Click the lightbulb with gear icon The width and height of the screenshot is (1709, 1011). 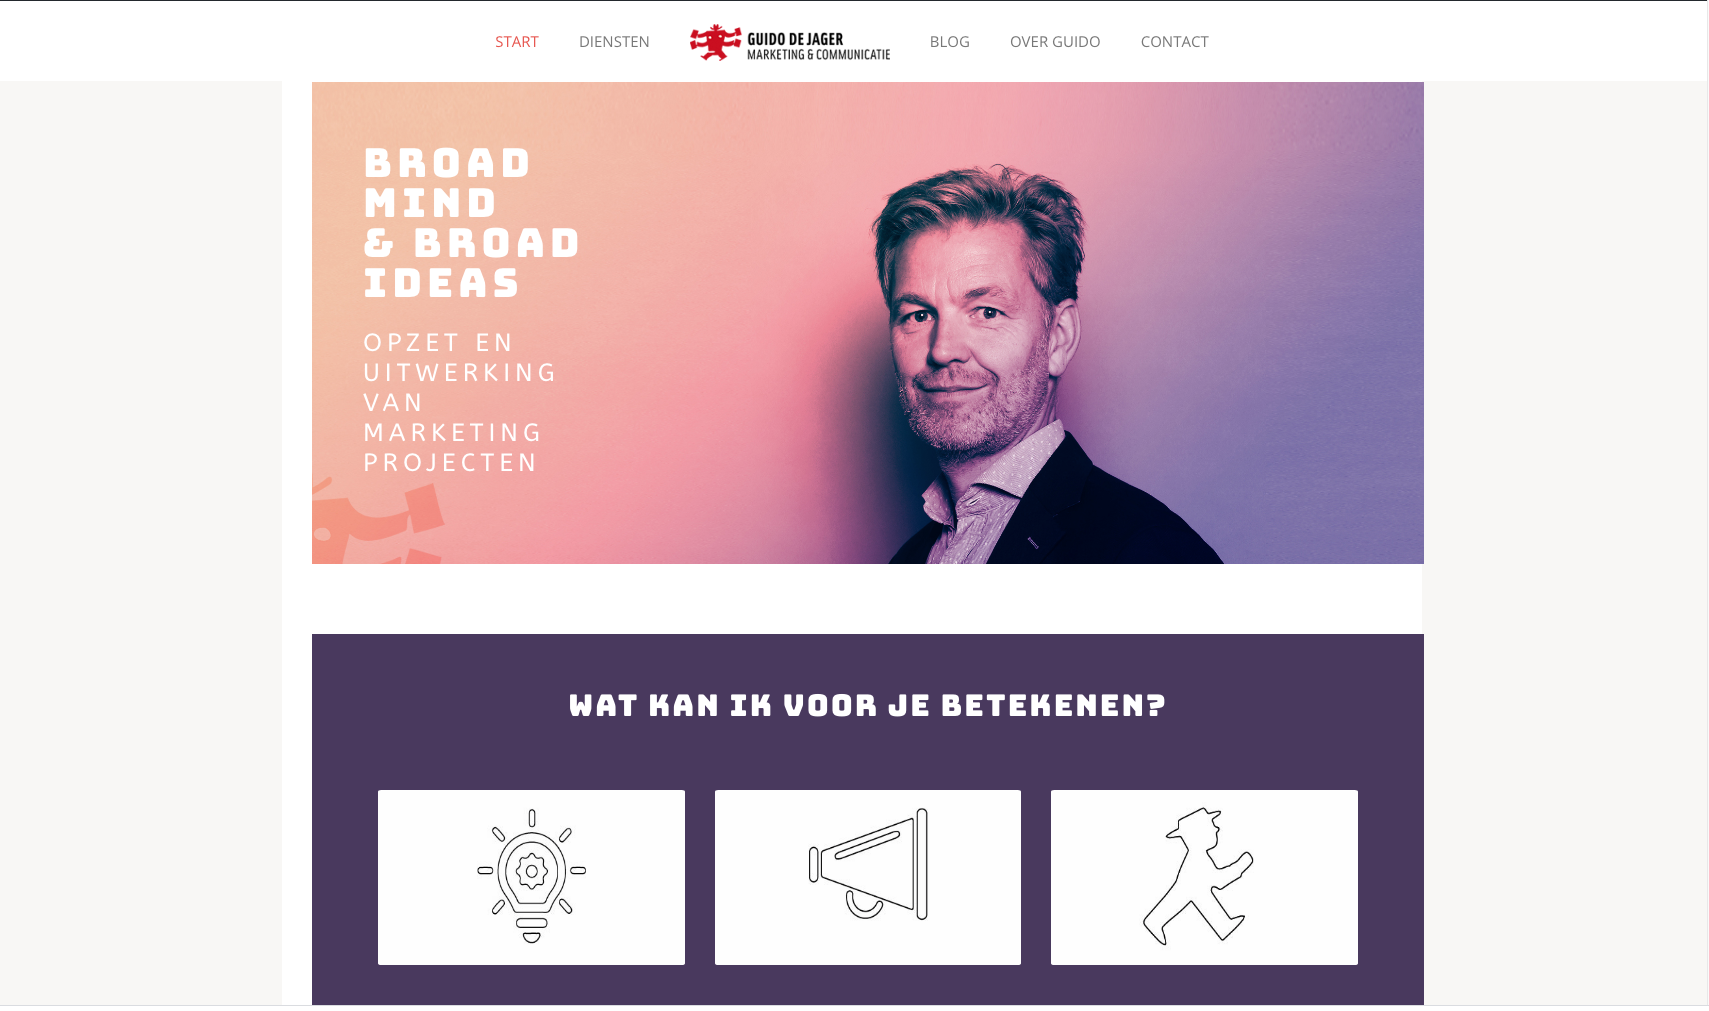tap(531, 876)
